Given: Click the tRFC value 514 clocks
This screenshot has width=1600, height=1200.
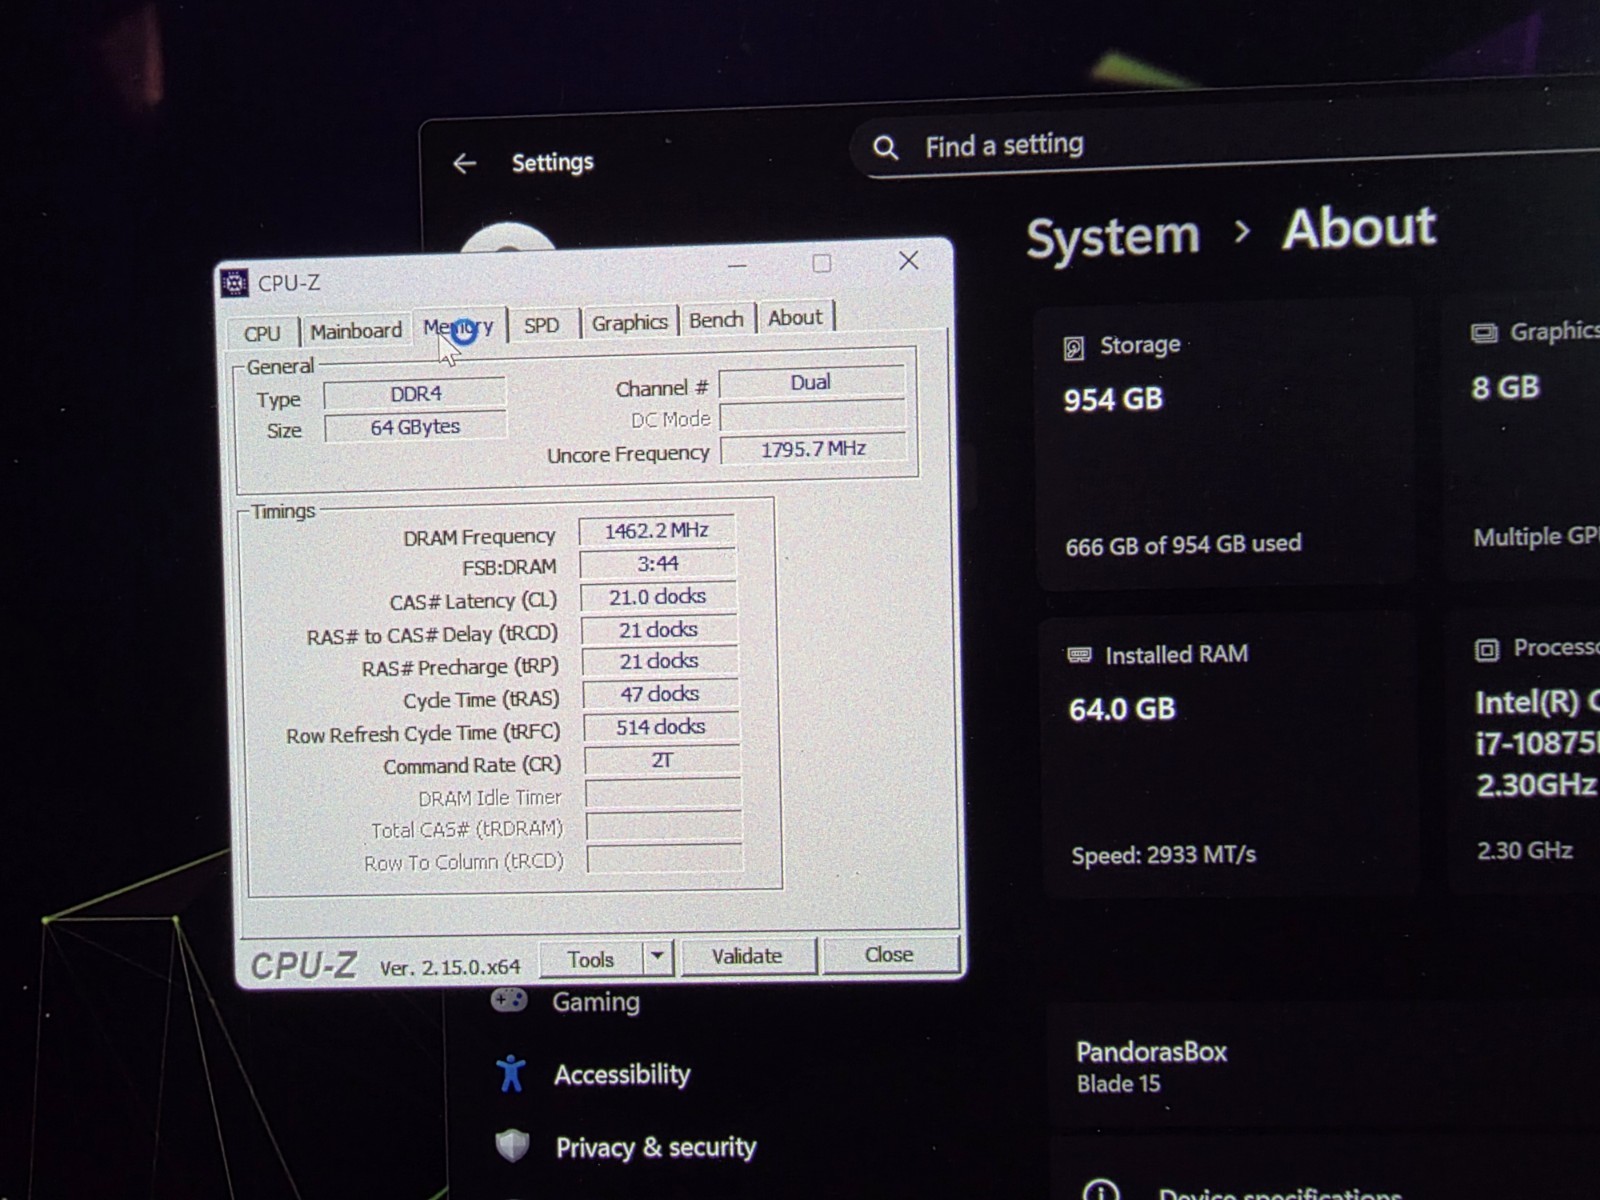Looking at the screenshot, I should (x=661, y=727).
